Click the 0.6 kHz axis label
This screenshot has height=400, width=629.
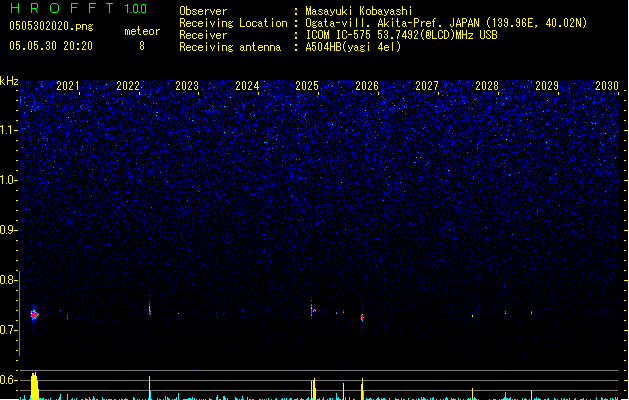[8, 380]
